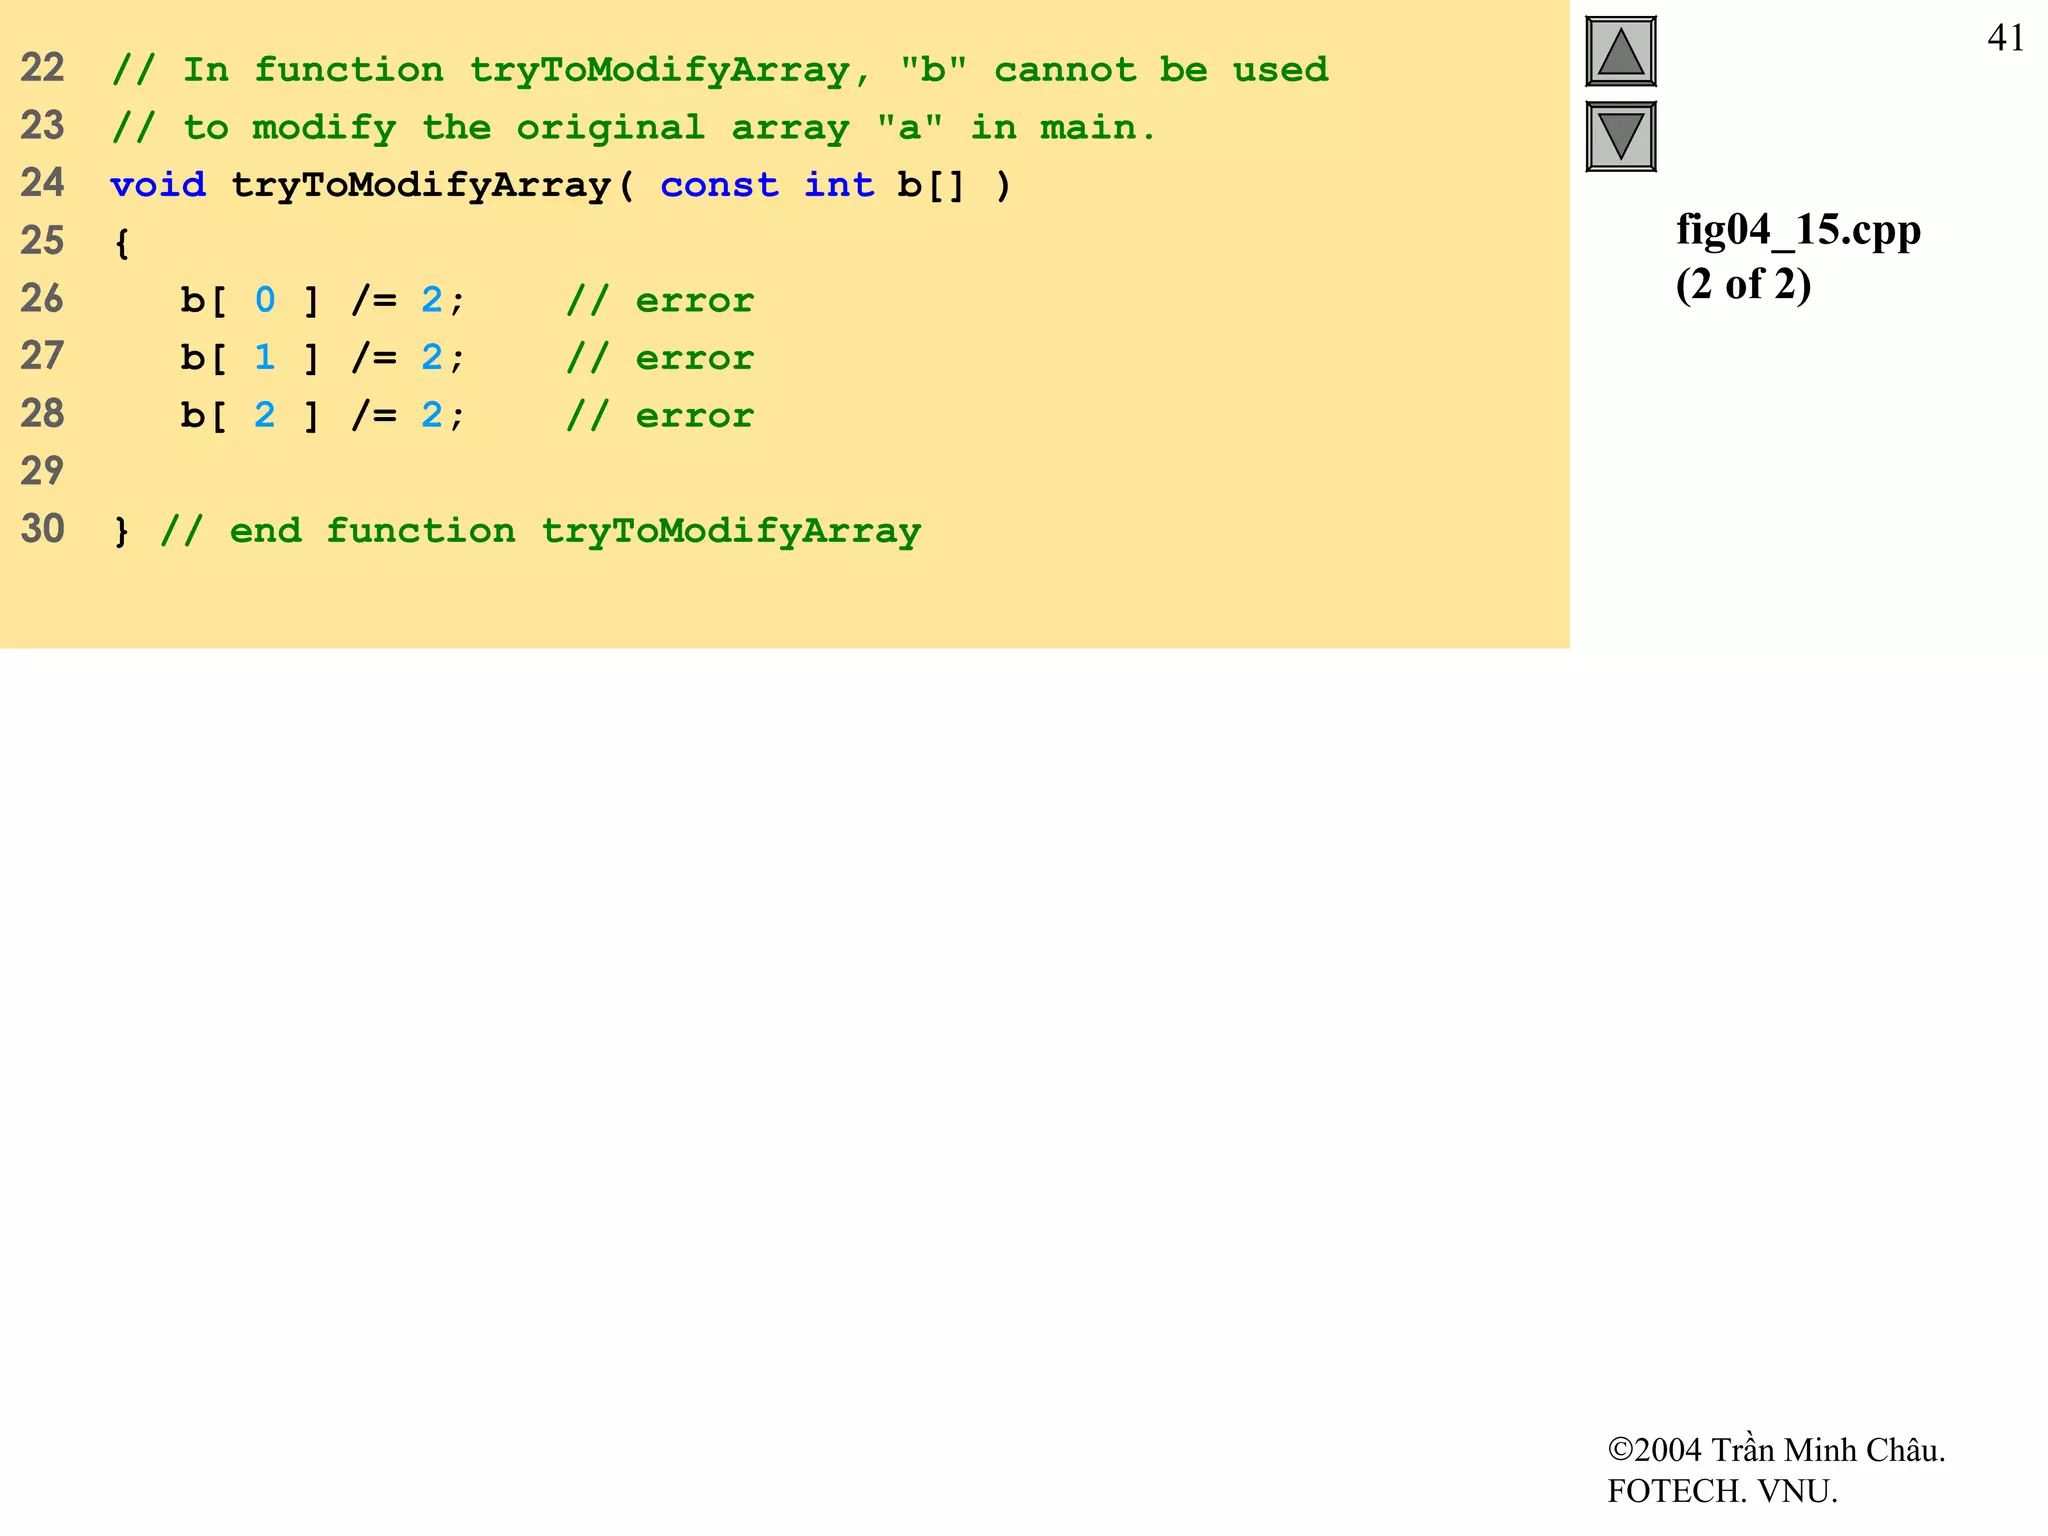
Task: Click index '0' in b[ 0 ]
Action: point(265,300)
